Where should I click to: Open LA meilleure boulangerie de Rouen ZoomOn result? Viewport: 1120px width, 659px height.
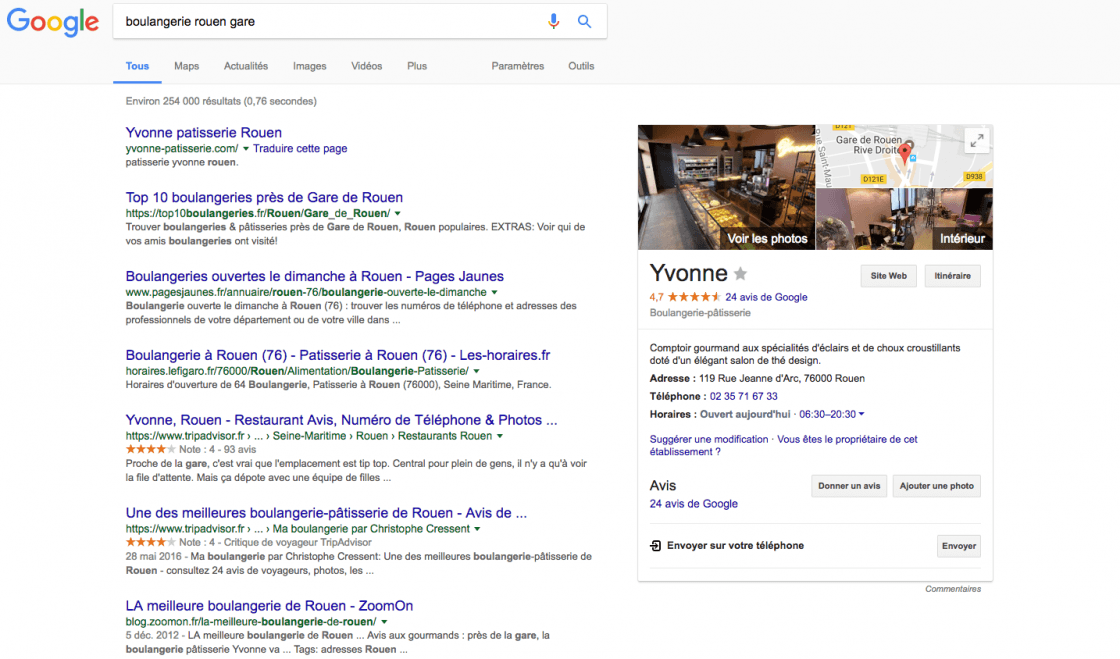click(269, 605)
